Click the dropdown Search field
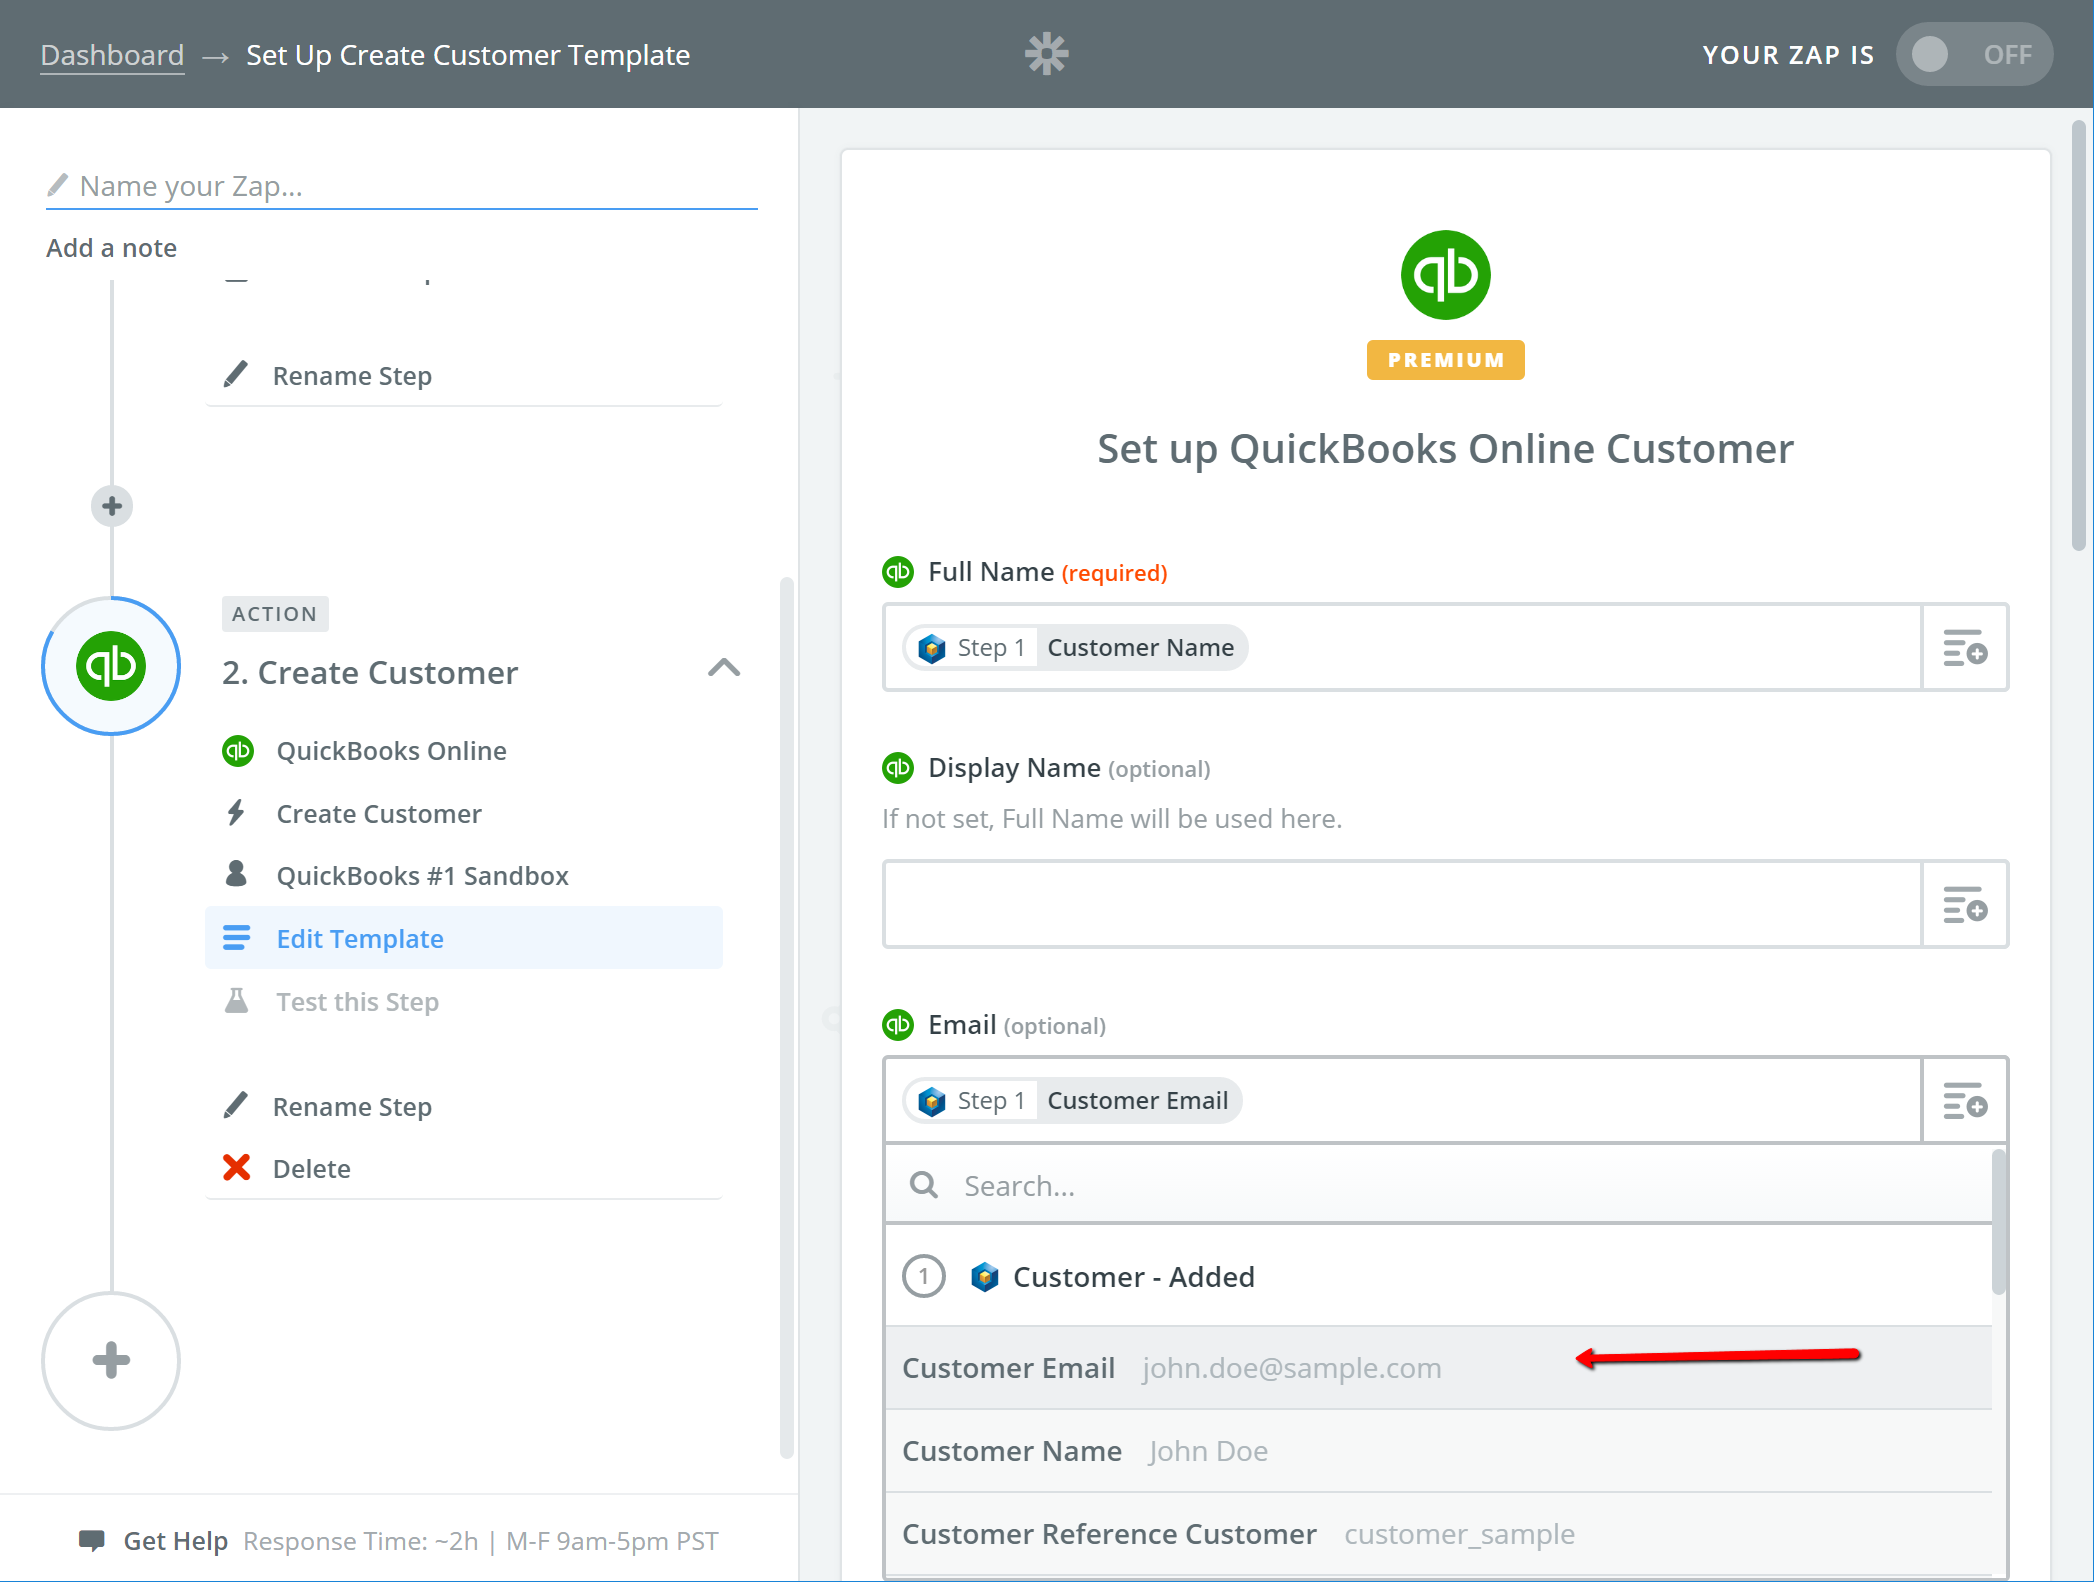 (1437, 1185)
